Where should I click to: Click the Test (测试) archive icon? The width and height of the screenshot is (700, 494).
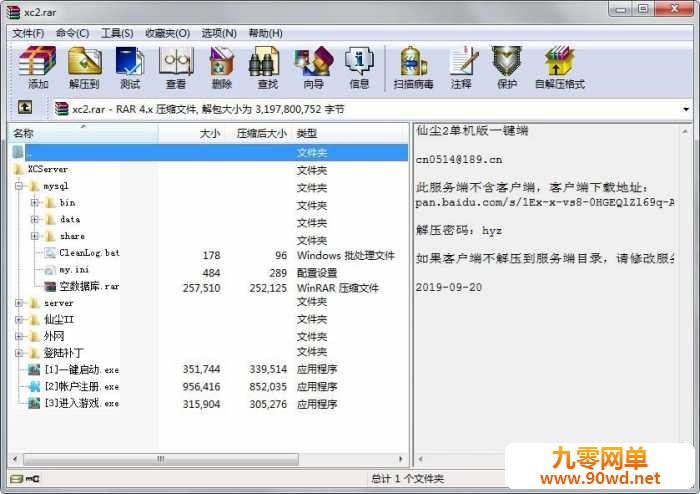tap(130, 62)
